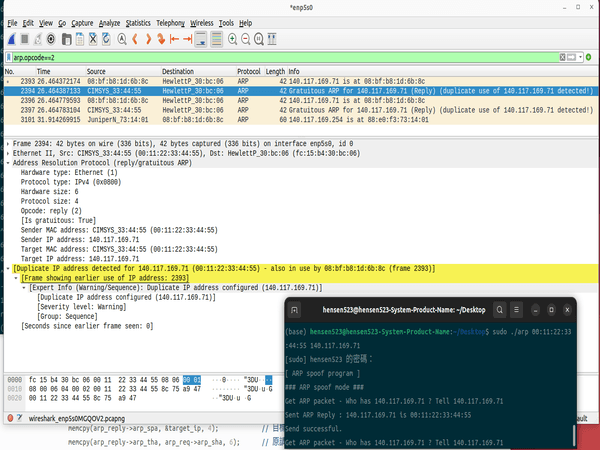Image resolution: width=600 pixels, height=450 pixels.
Task: Sort packets by Info column
Action: (x=443, y=72)
